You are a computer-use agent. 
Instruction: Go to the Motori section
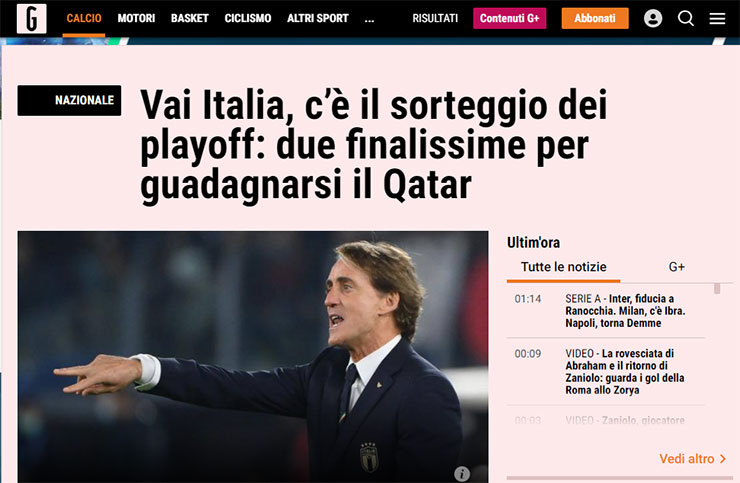(x=136, y=18)
